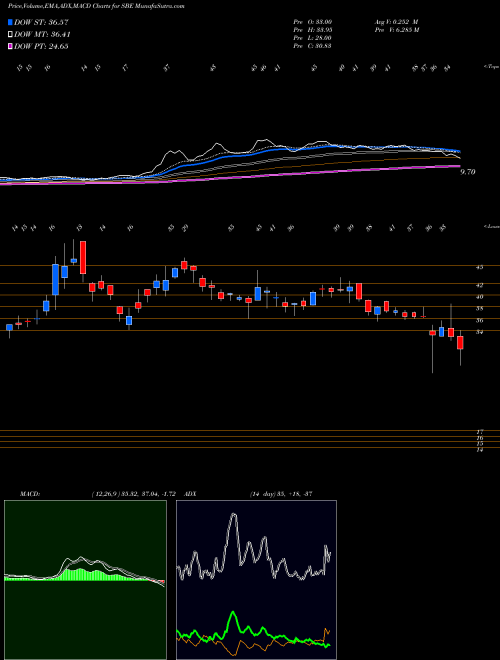
Task: Click the 45 price level label
Action: pos(480,267)
